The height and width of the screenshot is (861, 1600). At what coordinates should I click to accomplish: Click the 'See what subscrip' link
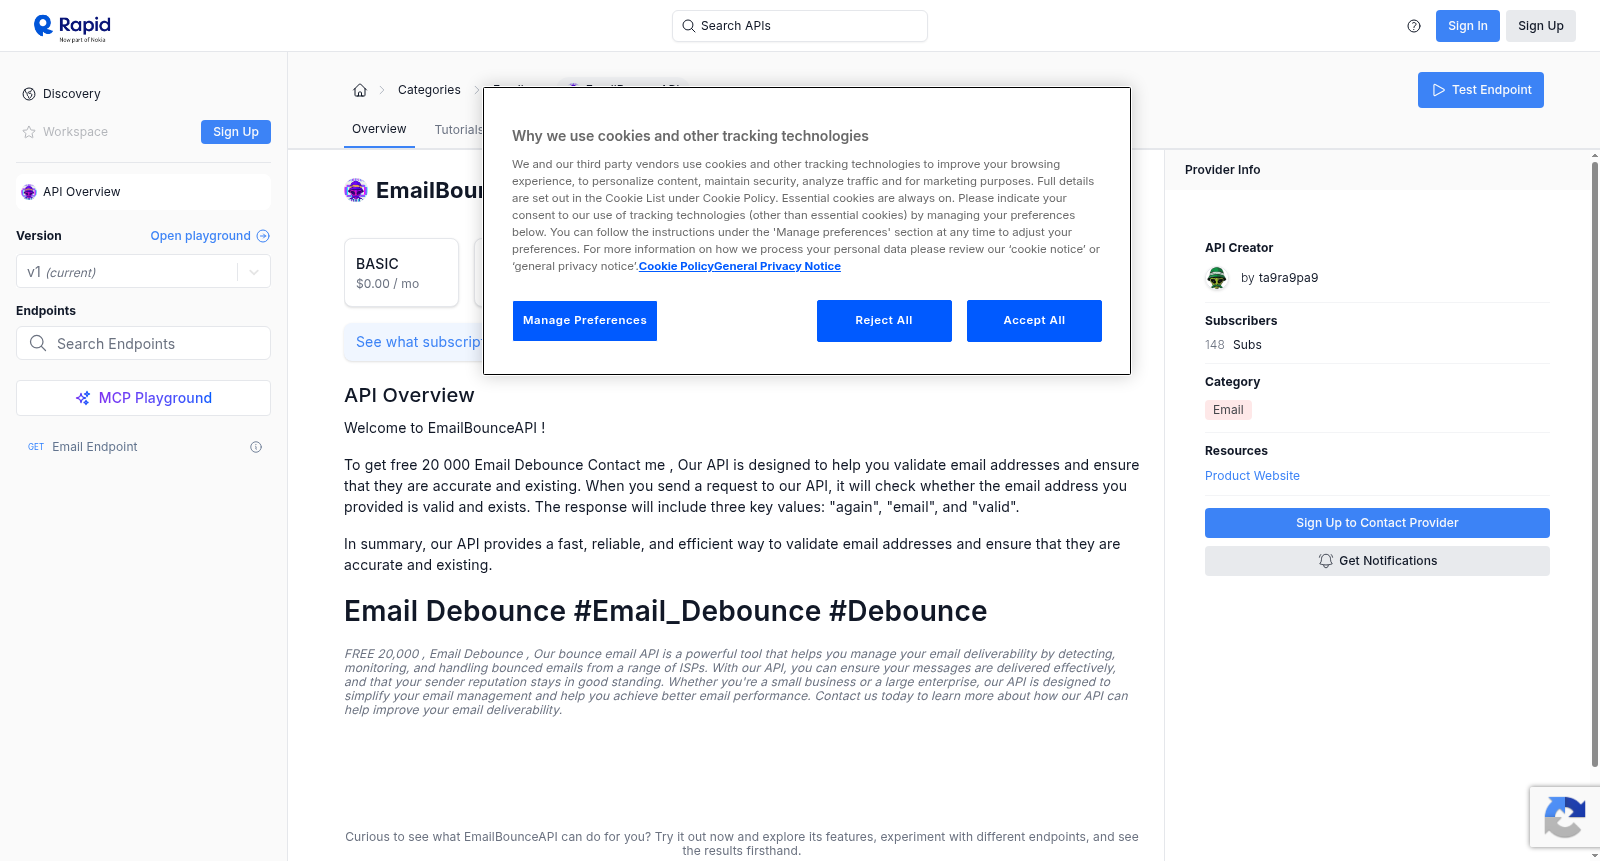point(419,342)
